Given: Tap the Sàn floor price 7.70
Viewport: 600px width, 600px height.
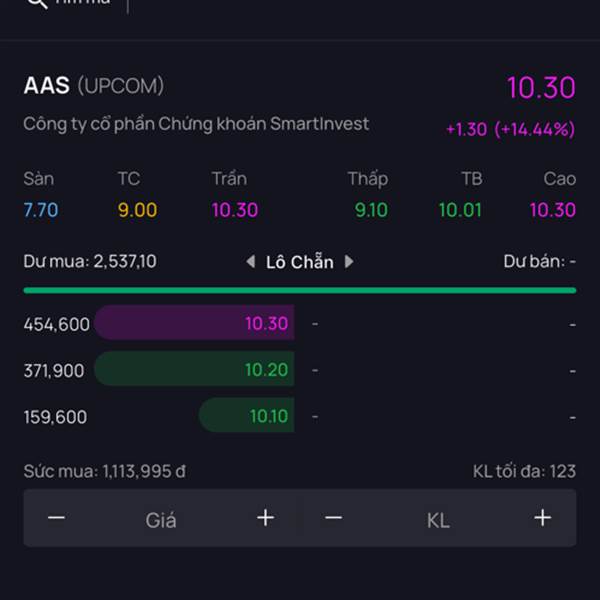Looking at the screenshot, I should (x=41, y=210).
